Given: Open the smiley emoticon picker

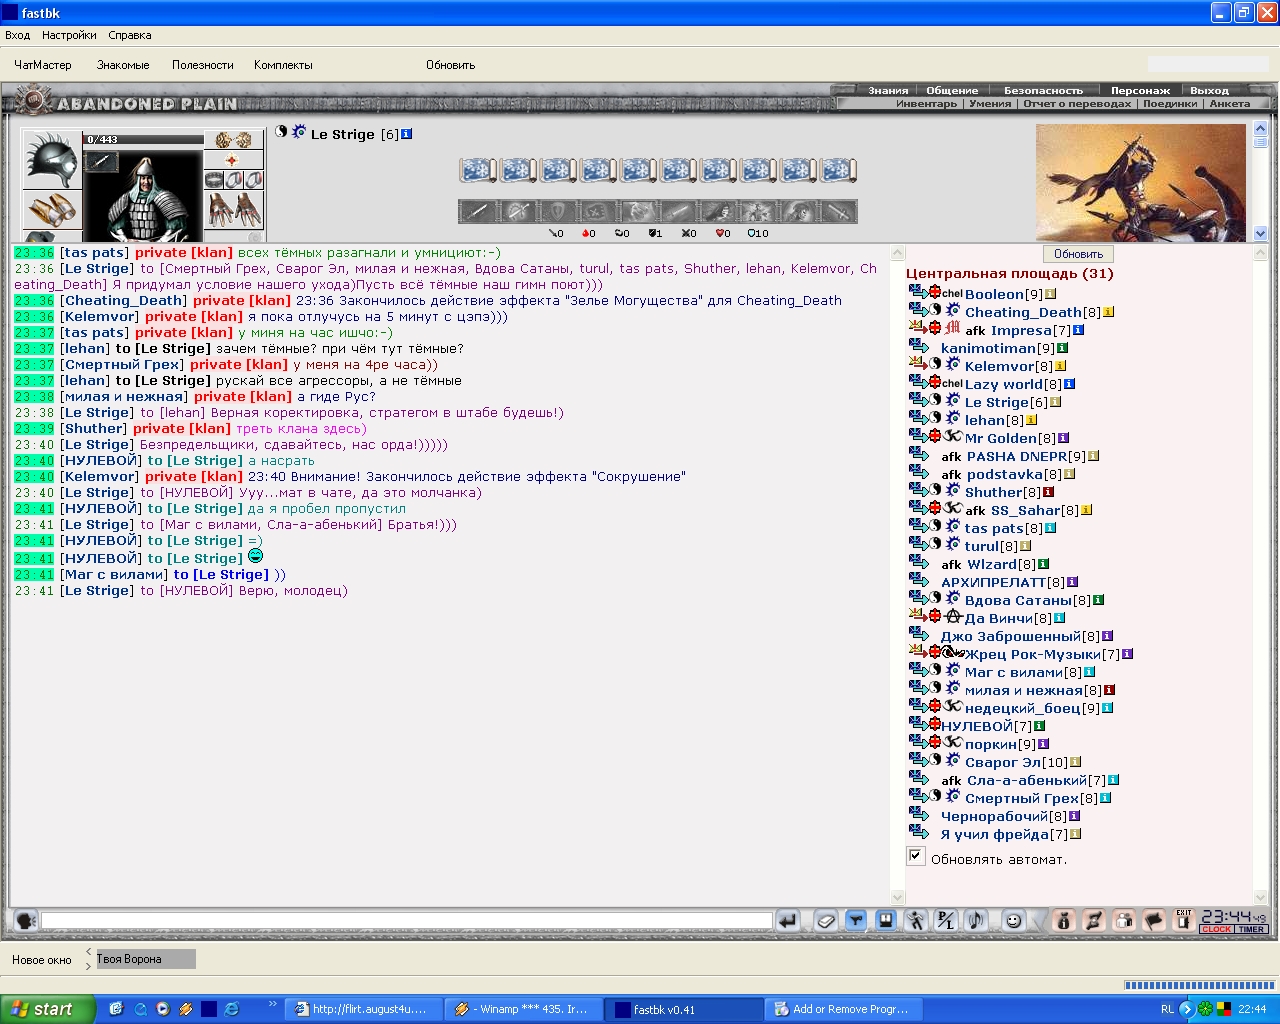Looking at the screenshot, I should [x=1014, y=921].
